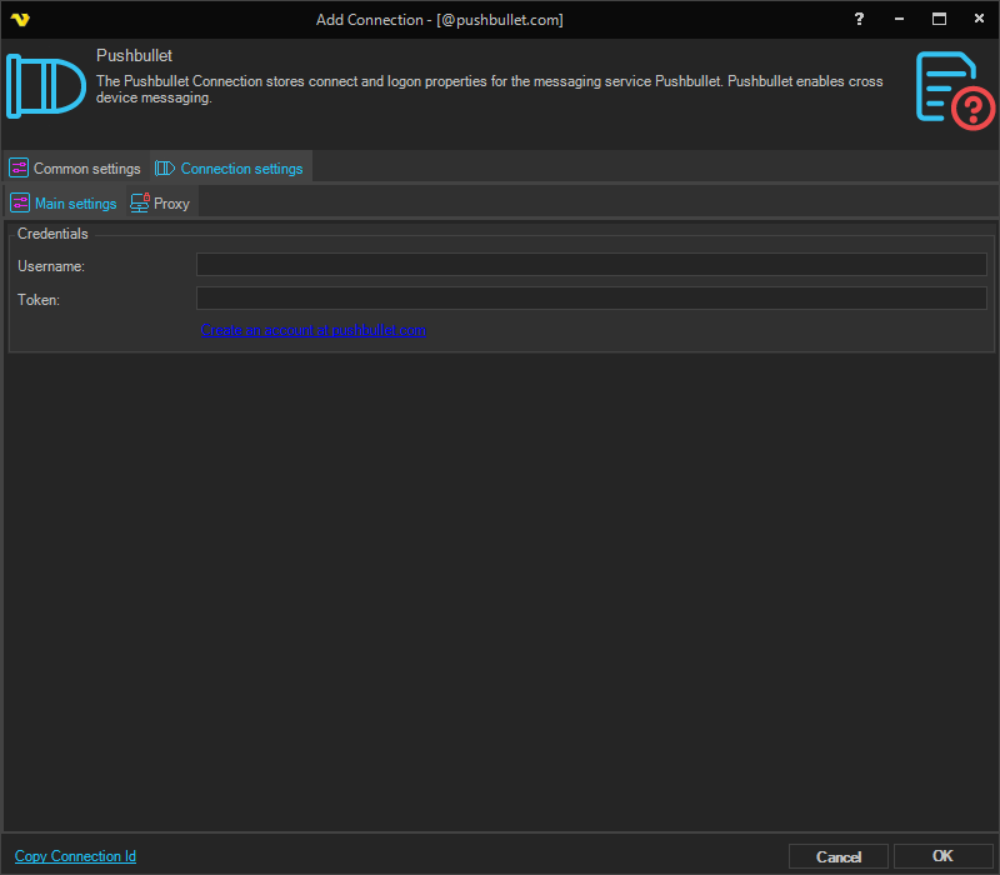
Task: Minimize the Add Connection window
Action: click(x=898, y=19)
